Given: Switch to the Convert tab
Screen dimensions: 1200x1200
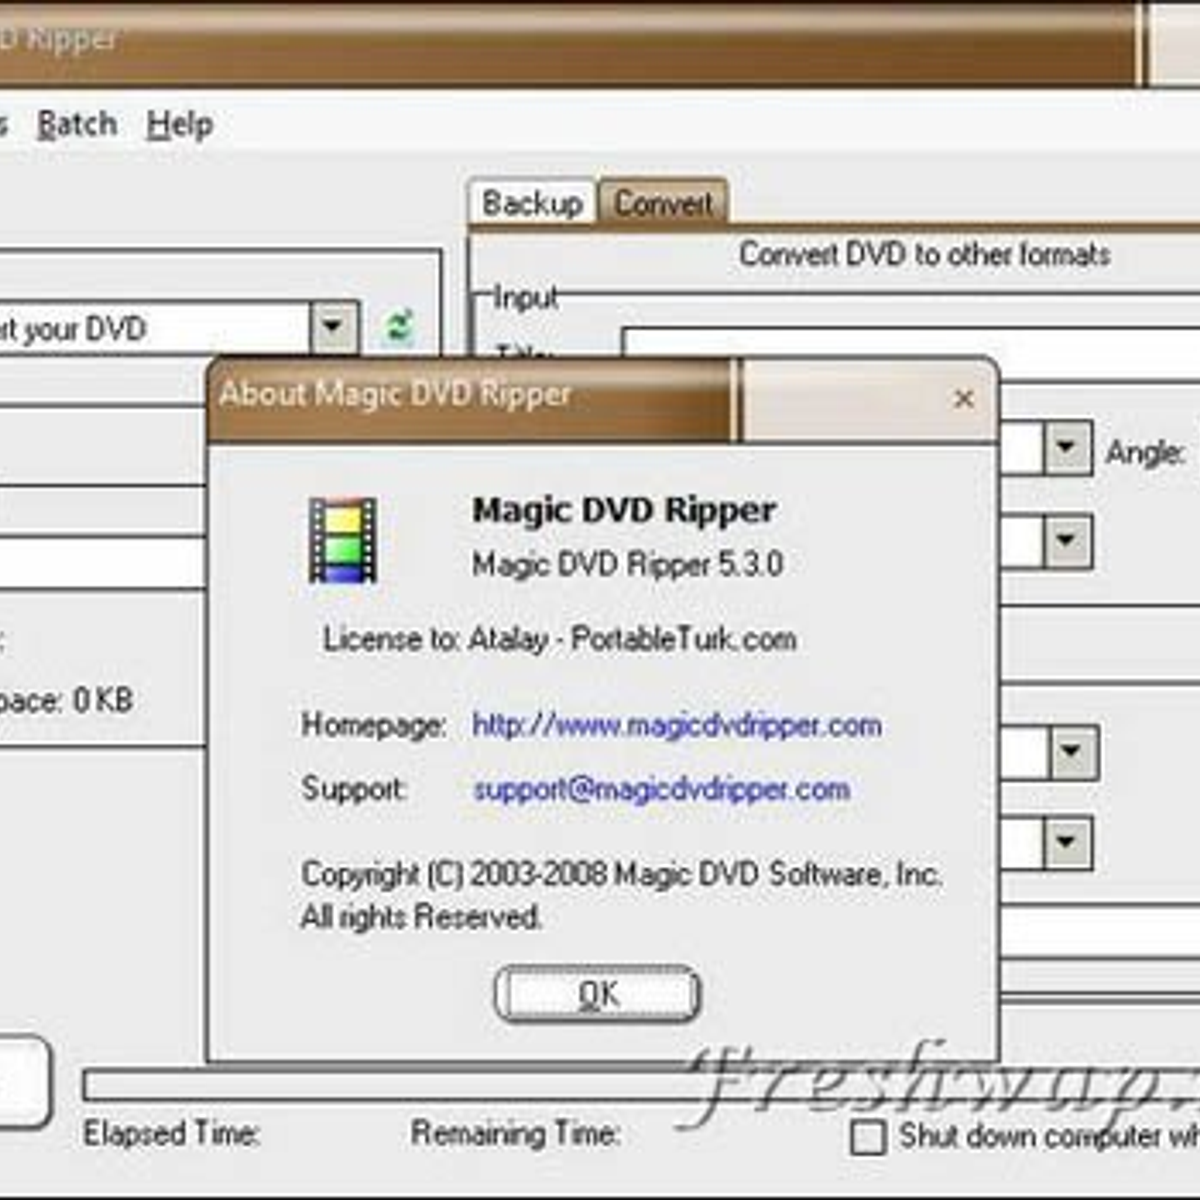Looking at the screenshot, I should pyautogui.click(x=663, y=203).
